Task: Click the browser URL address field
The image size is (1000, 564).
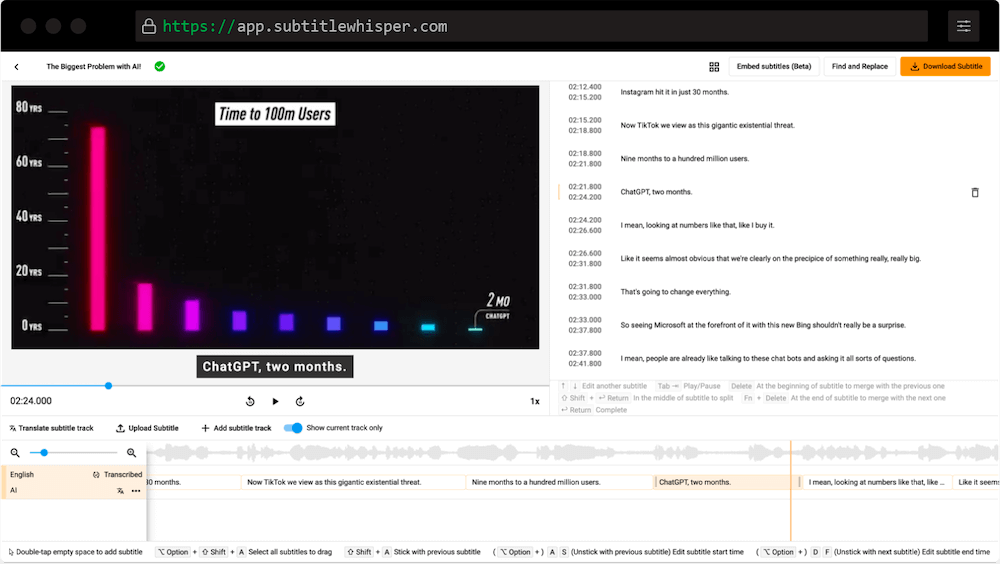Action: point(531,26)
